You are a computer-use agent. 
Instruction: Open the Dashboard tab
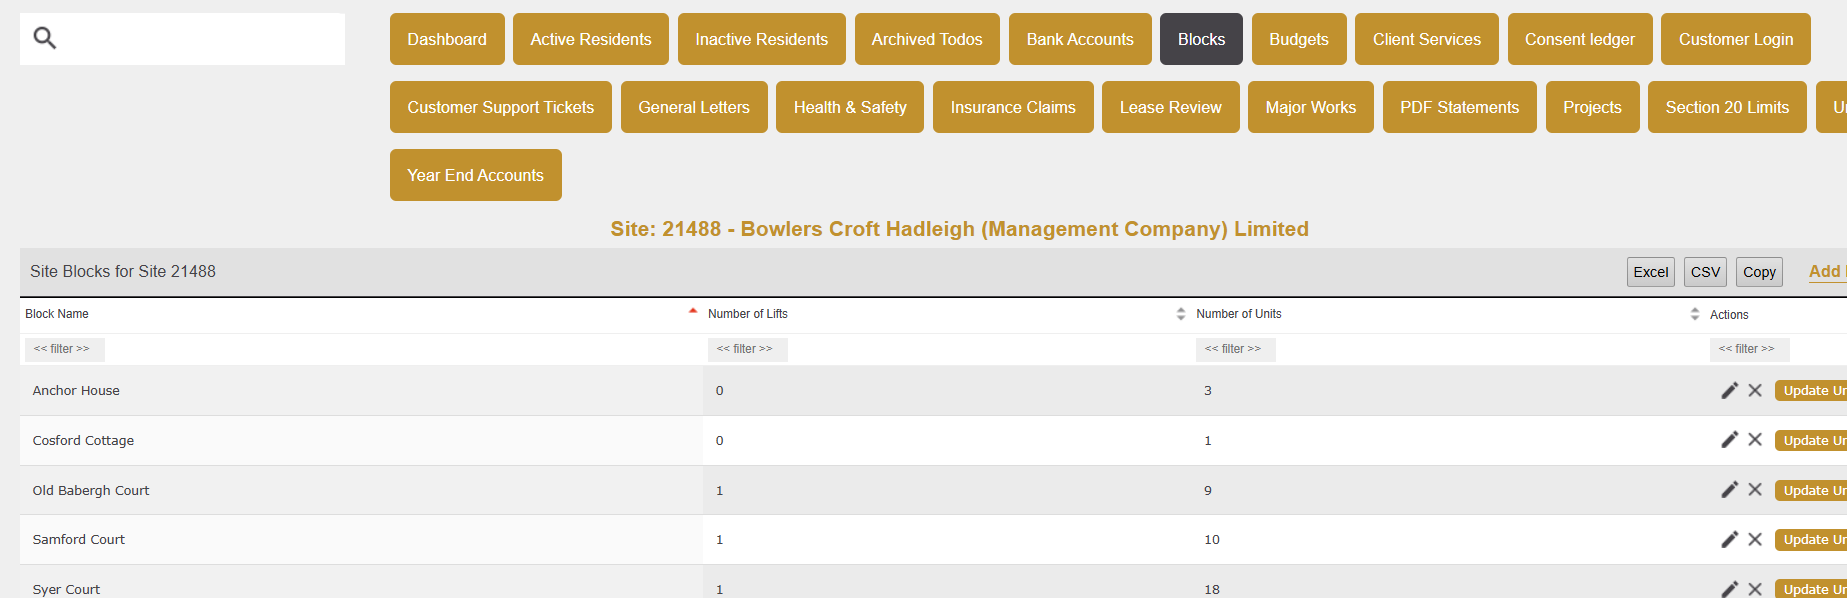click(447, 39)
